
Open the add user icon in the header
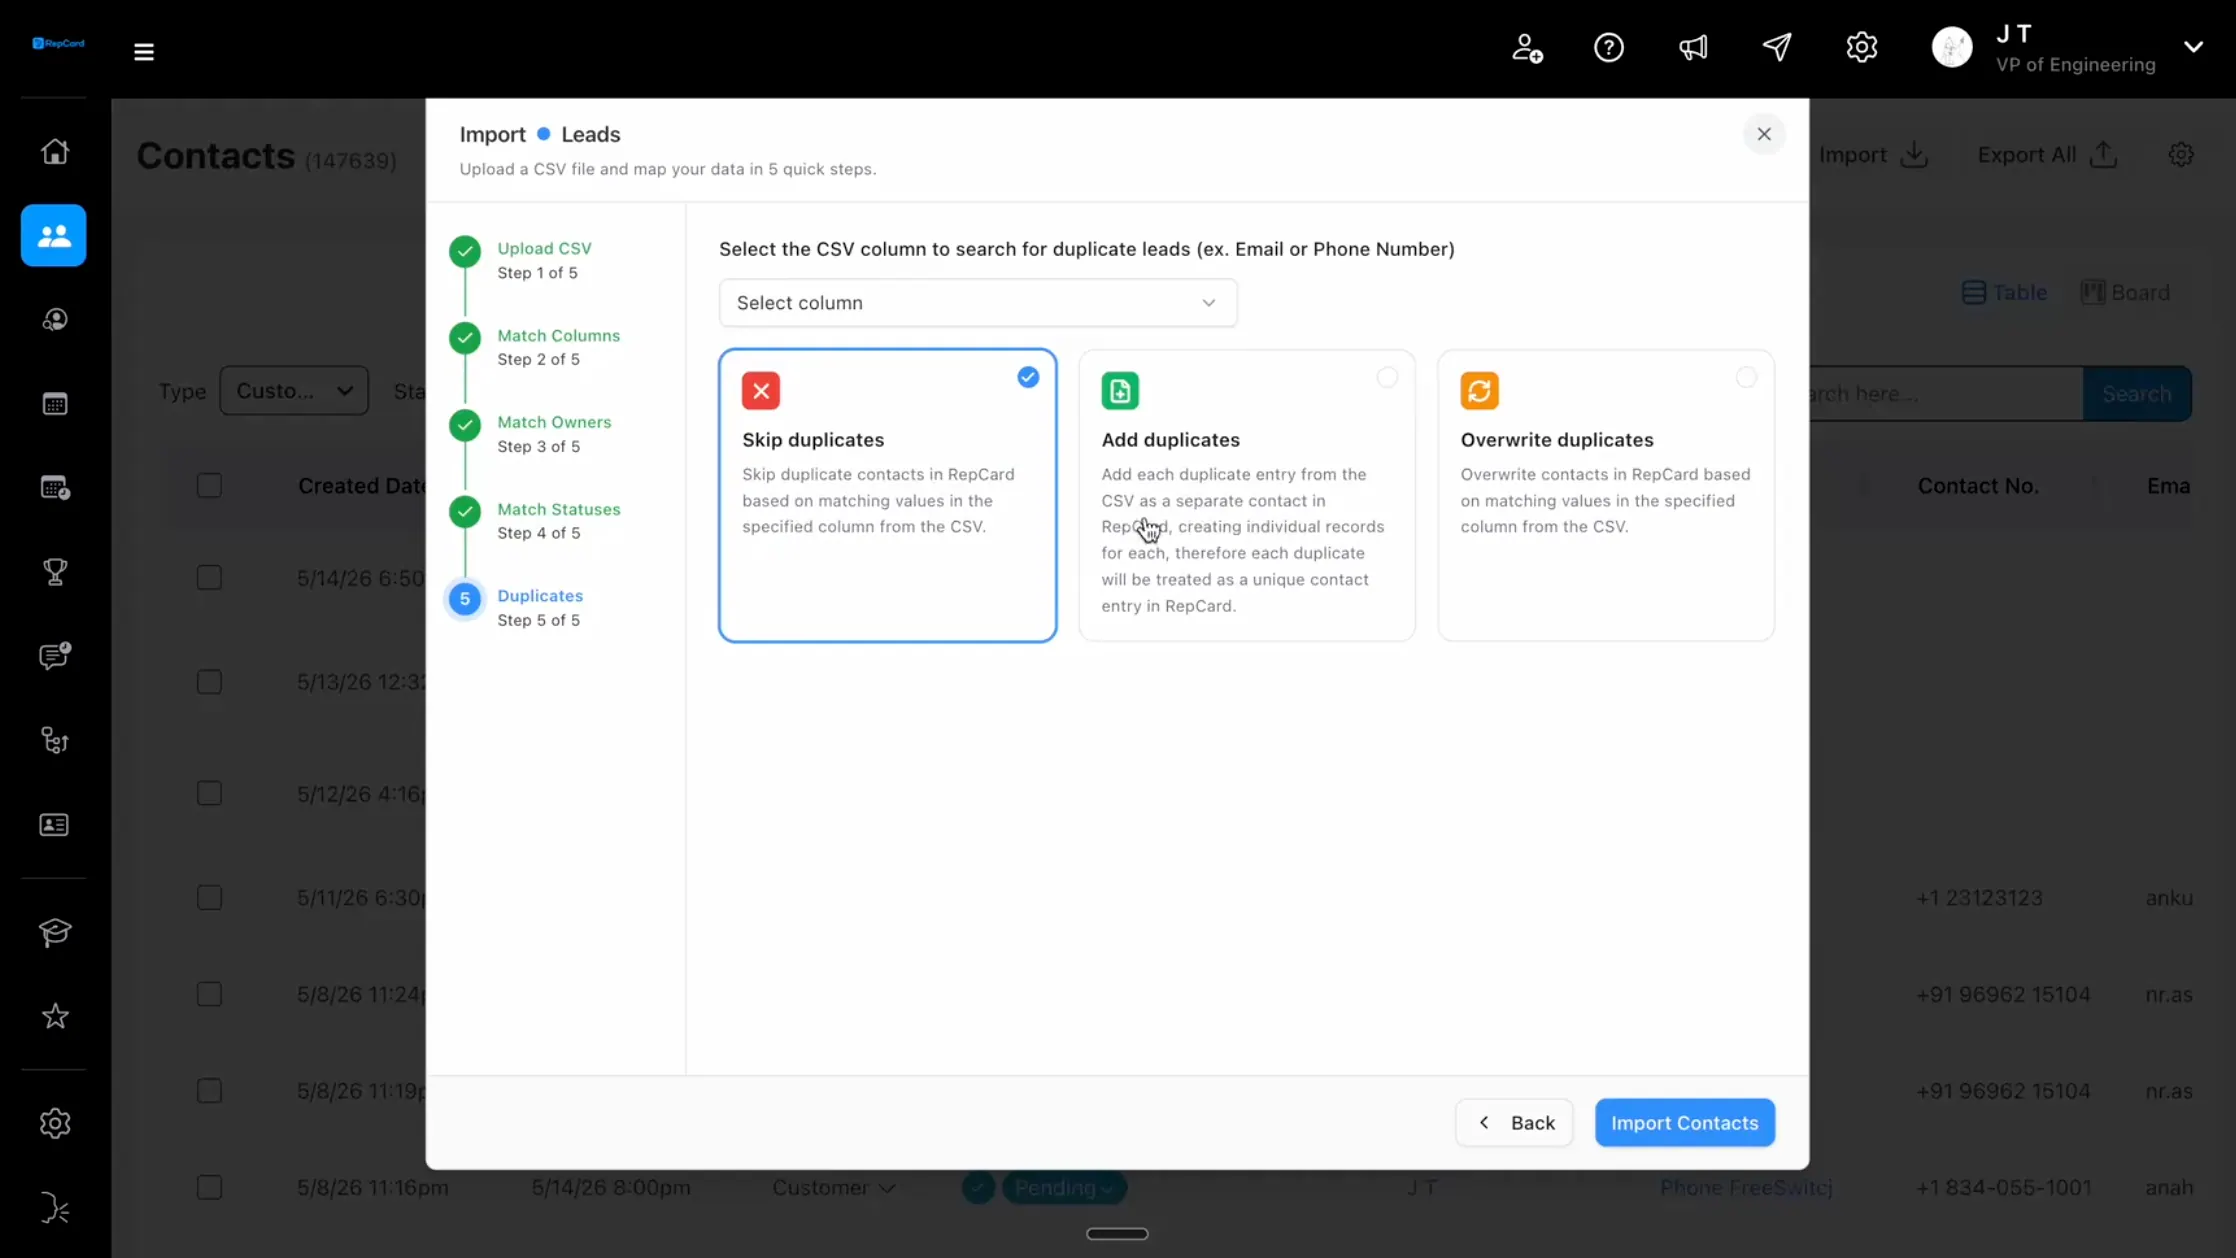coord(1526,47)
